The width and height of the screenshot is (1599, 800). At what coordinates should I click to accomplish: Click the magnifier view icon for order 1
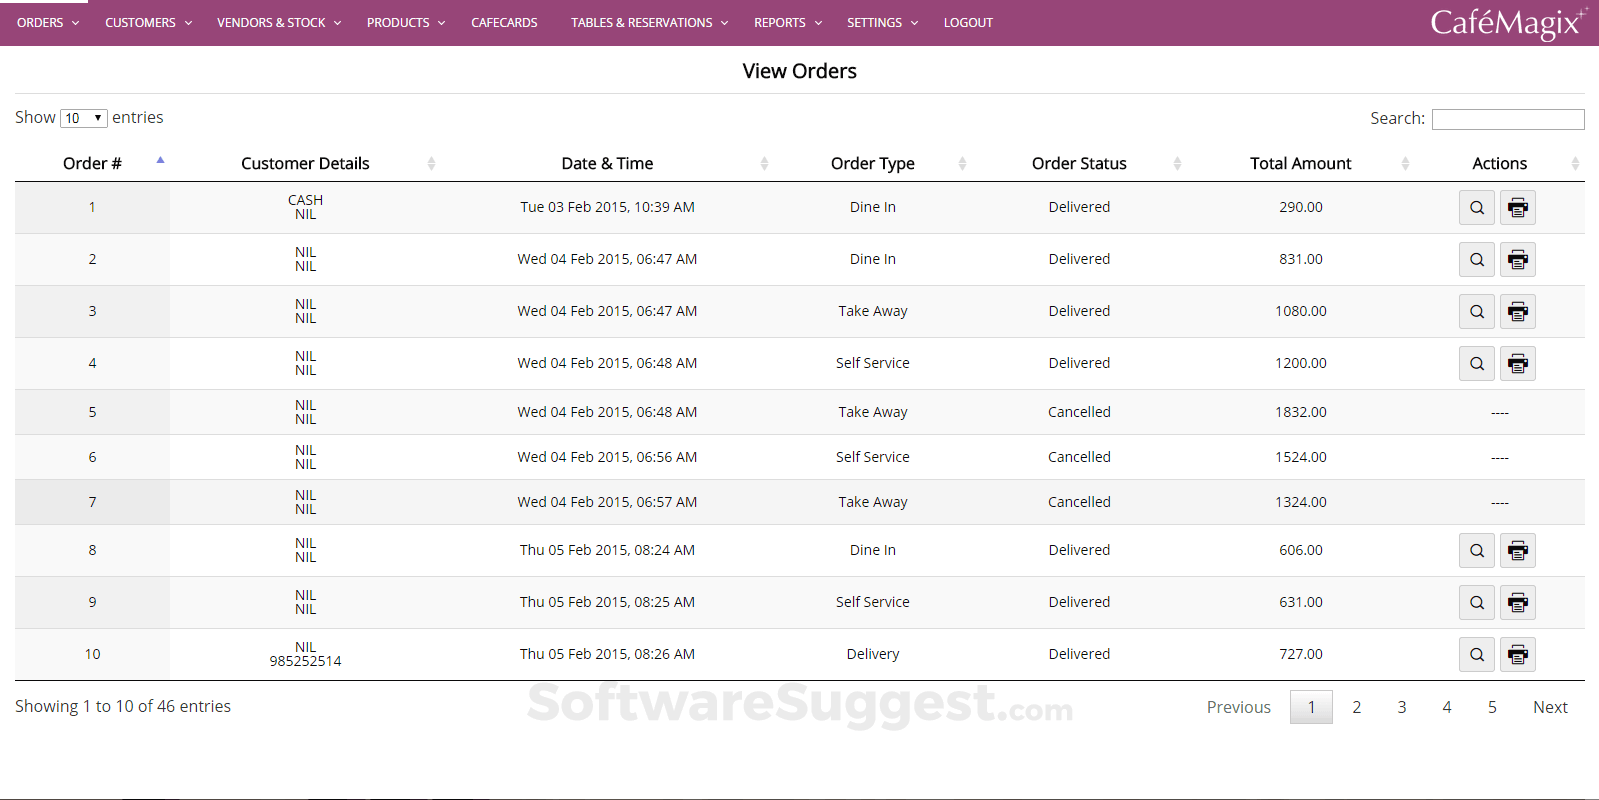[1476, 208]
